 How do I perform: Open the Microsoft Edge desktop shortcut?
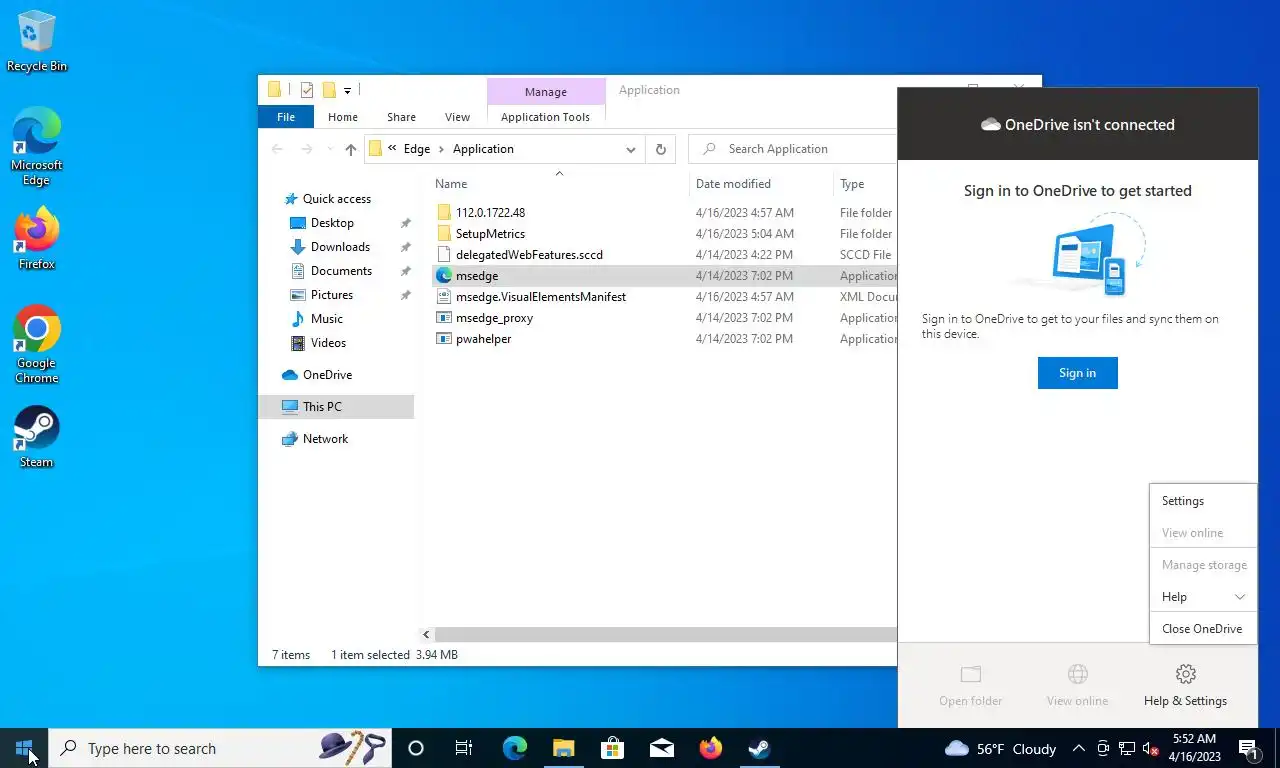(37, 146)
